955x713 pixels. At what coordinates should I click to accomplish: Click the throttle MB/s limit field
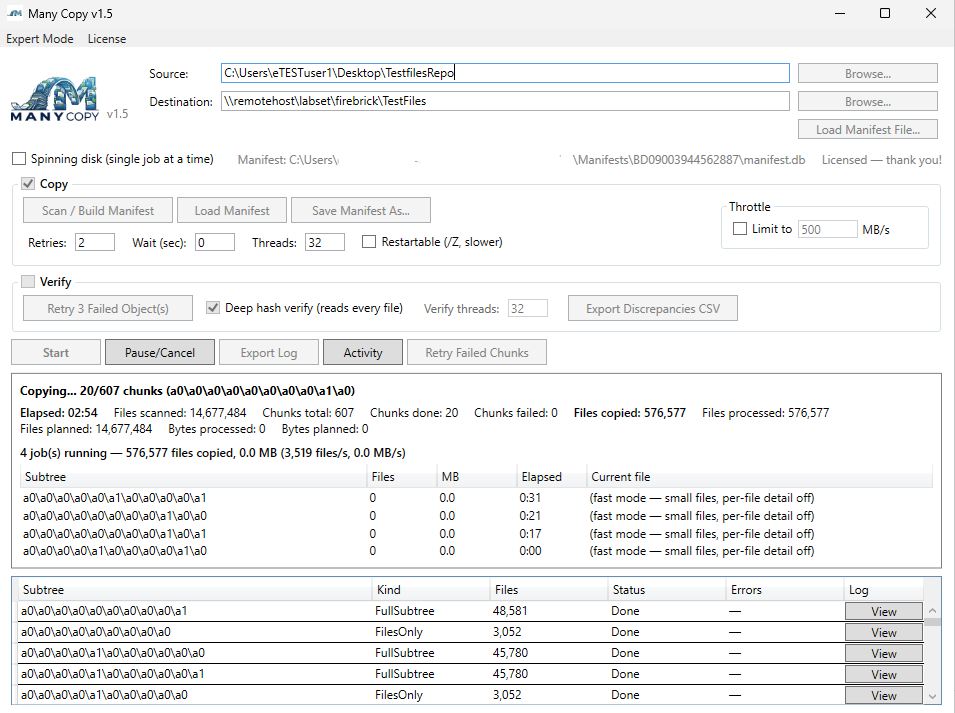(827, 230)
